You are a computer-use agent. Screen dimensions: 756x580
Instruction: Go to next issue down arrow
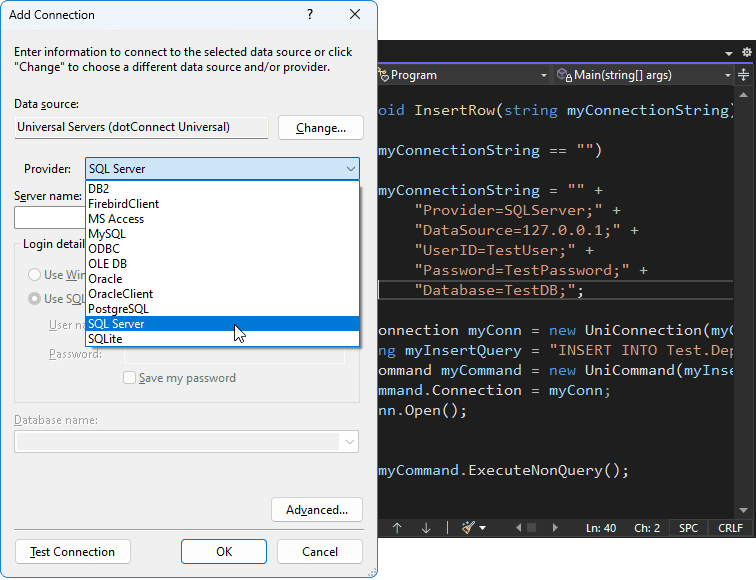(x=426, y=528)
